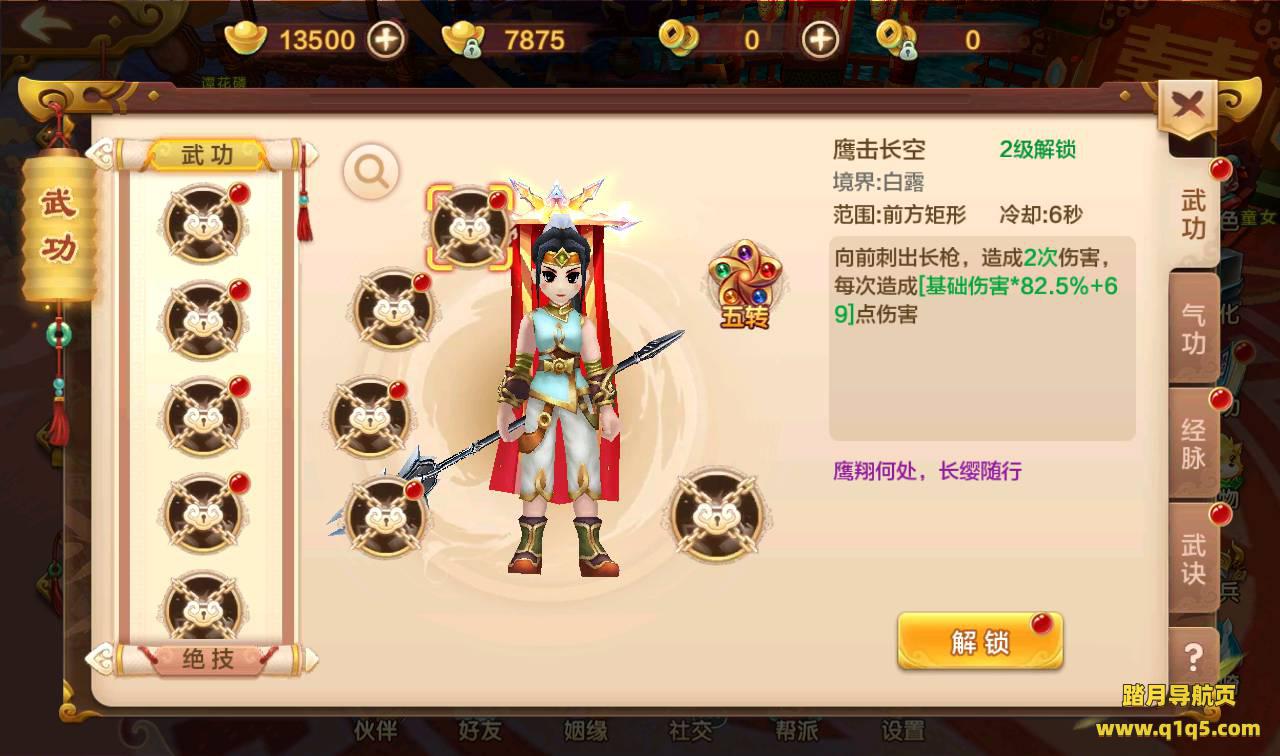Click the plus icon beside the coin counter
Image resolution: width=1280 pixels, height=756 pixels.
[821, 39]
